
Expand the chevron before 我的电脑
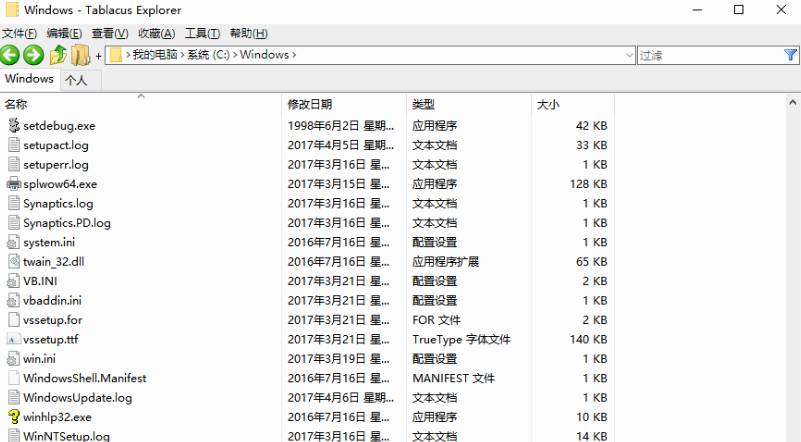(x=128, y=55)
